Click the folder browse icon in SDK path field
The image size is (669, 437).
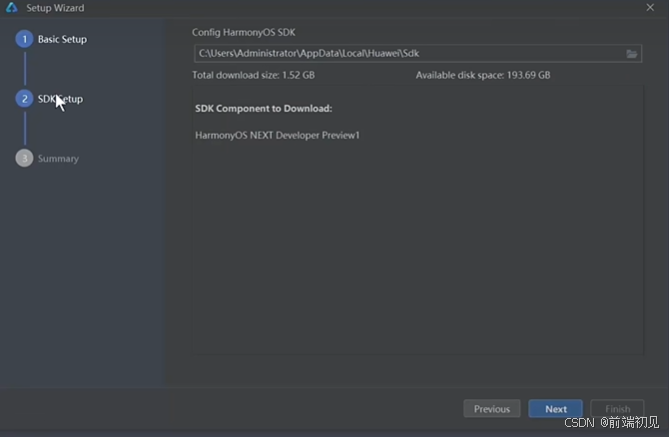click(631, 54)
